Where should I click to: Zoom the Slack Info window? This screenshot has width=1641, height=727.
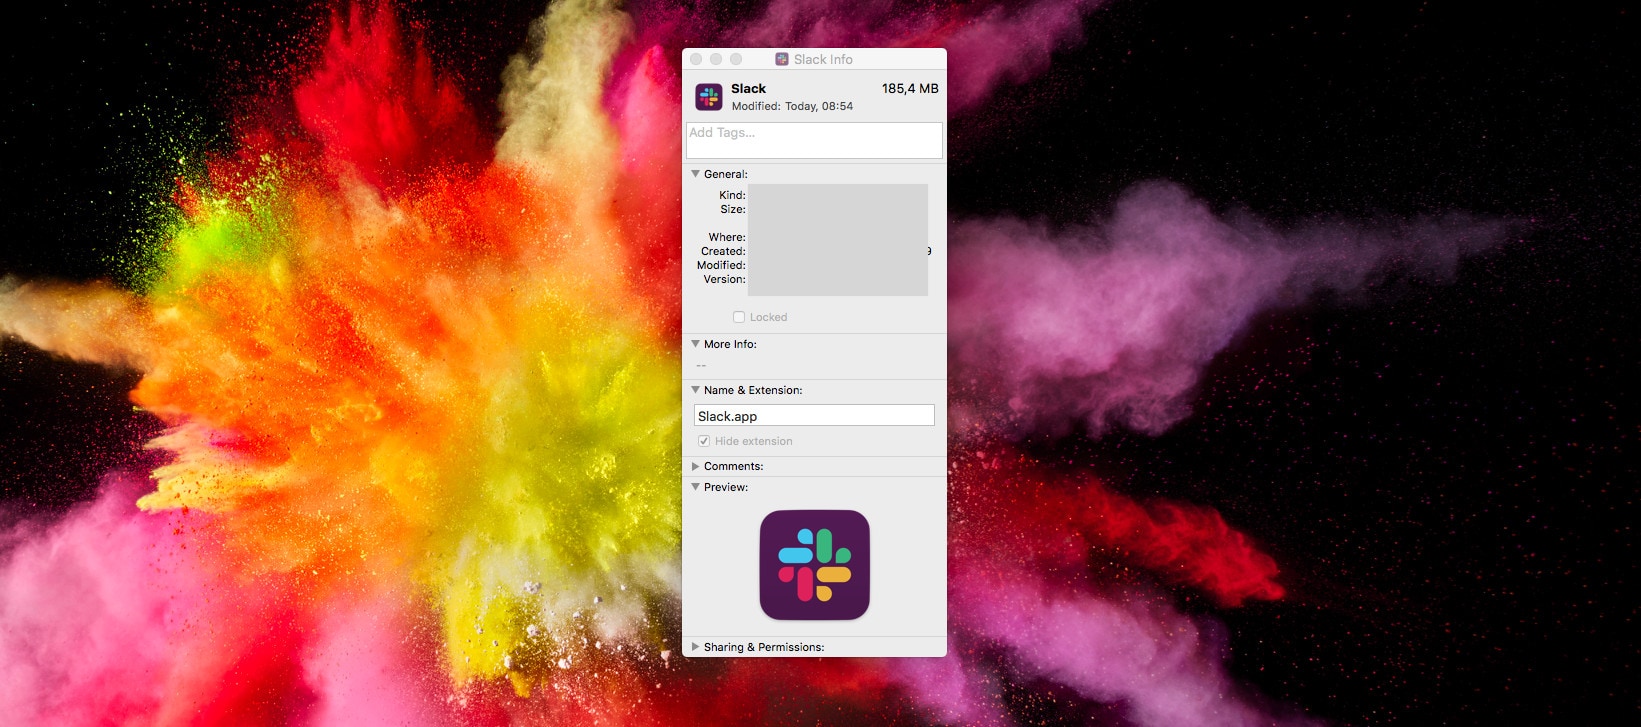[736, 59]
